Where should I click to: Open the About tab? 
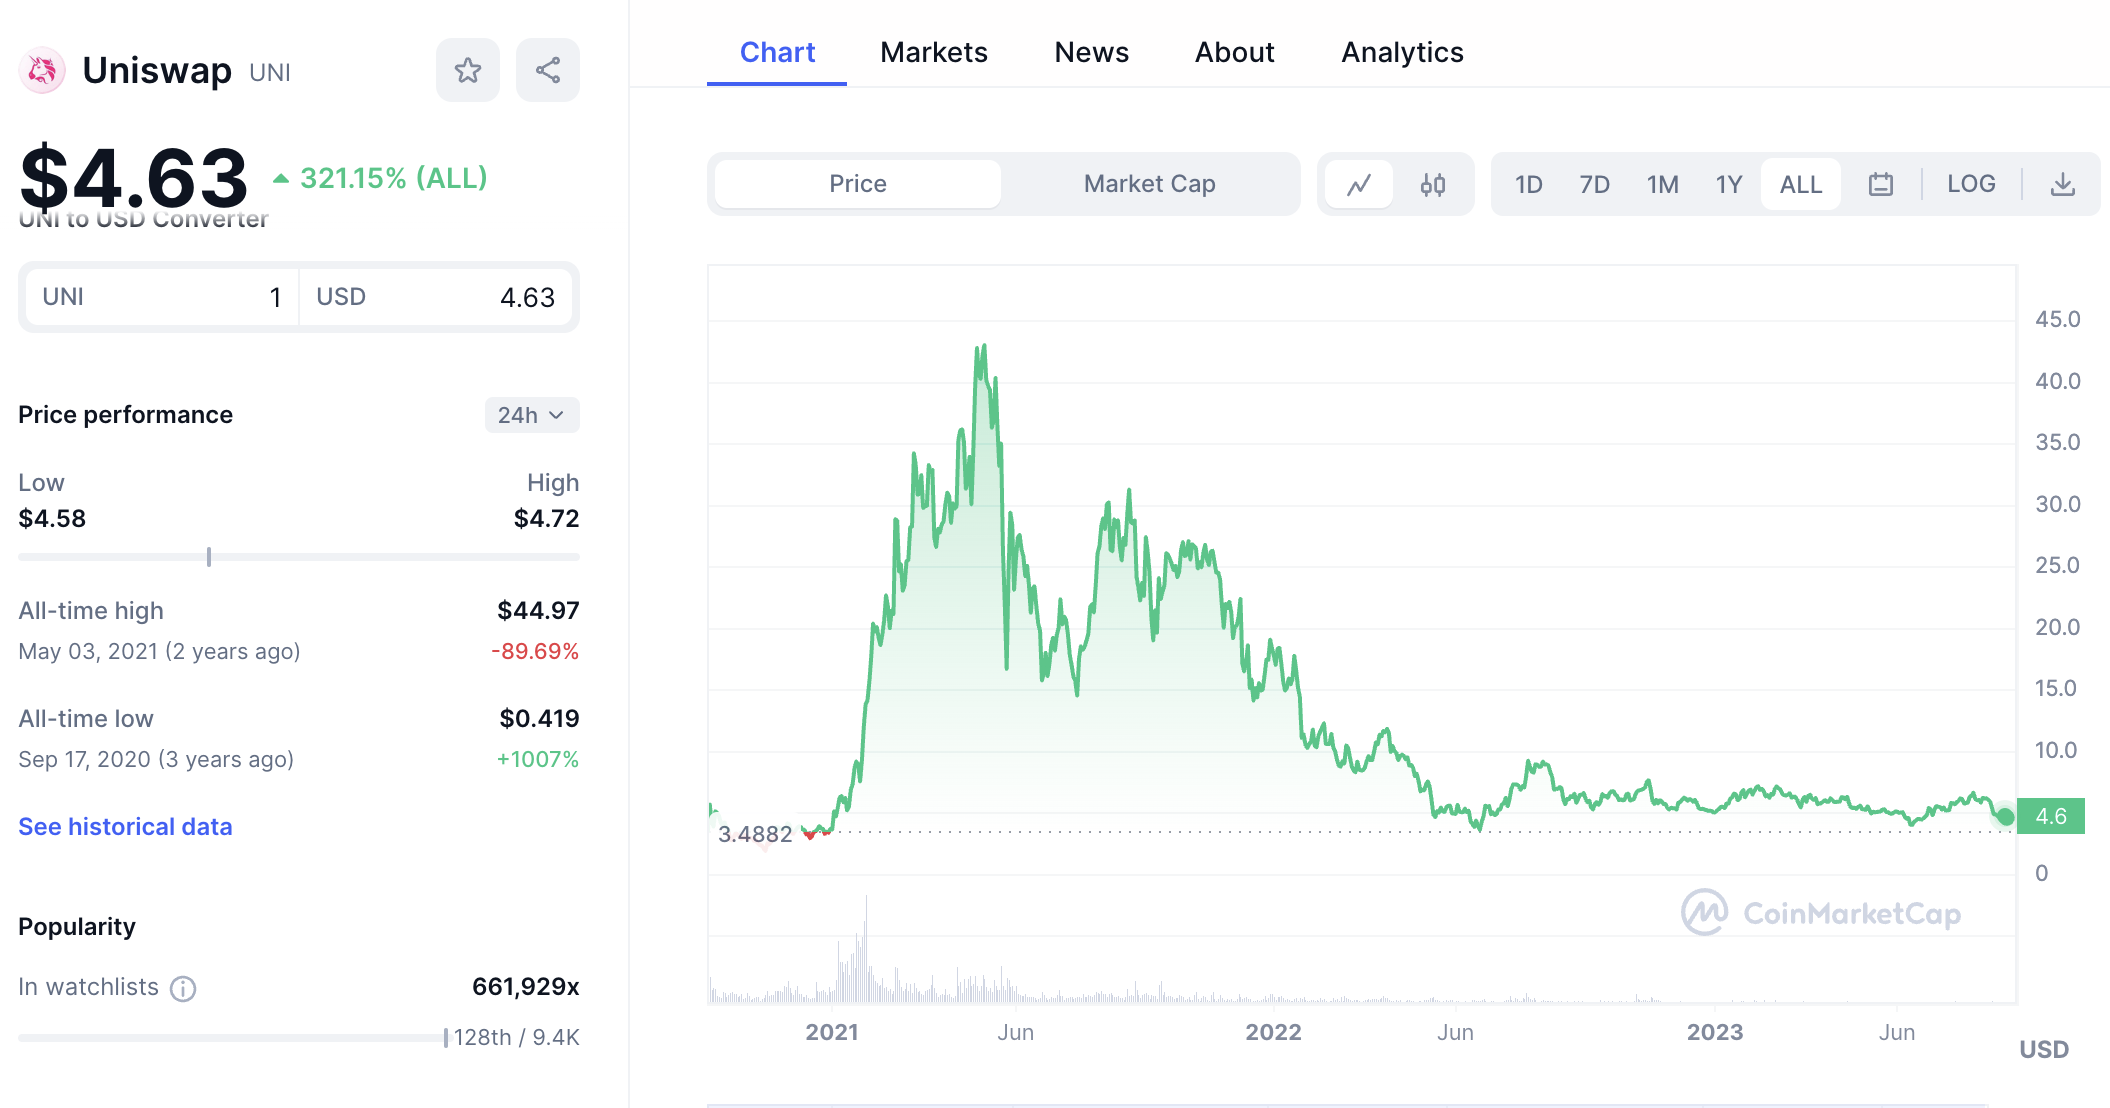(1235, 52)
